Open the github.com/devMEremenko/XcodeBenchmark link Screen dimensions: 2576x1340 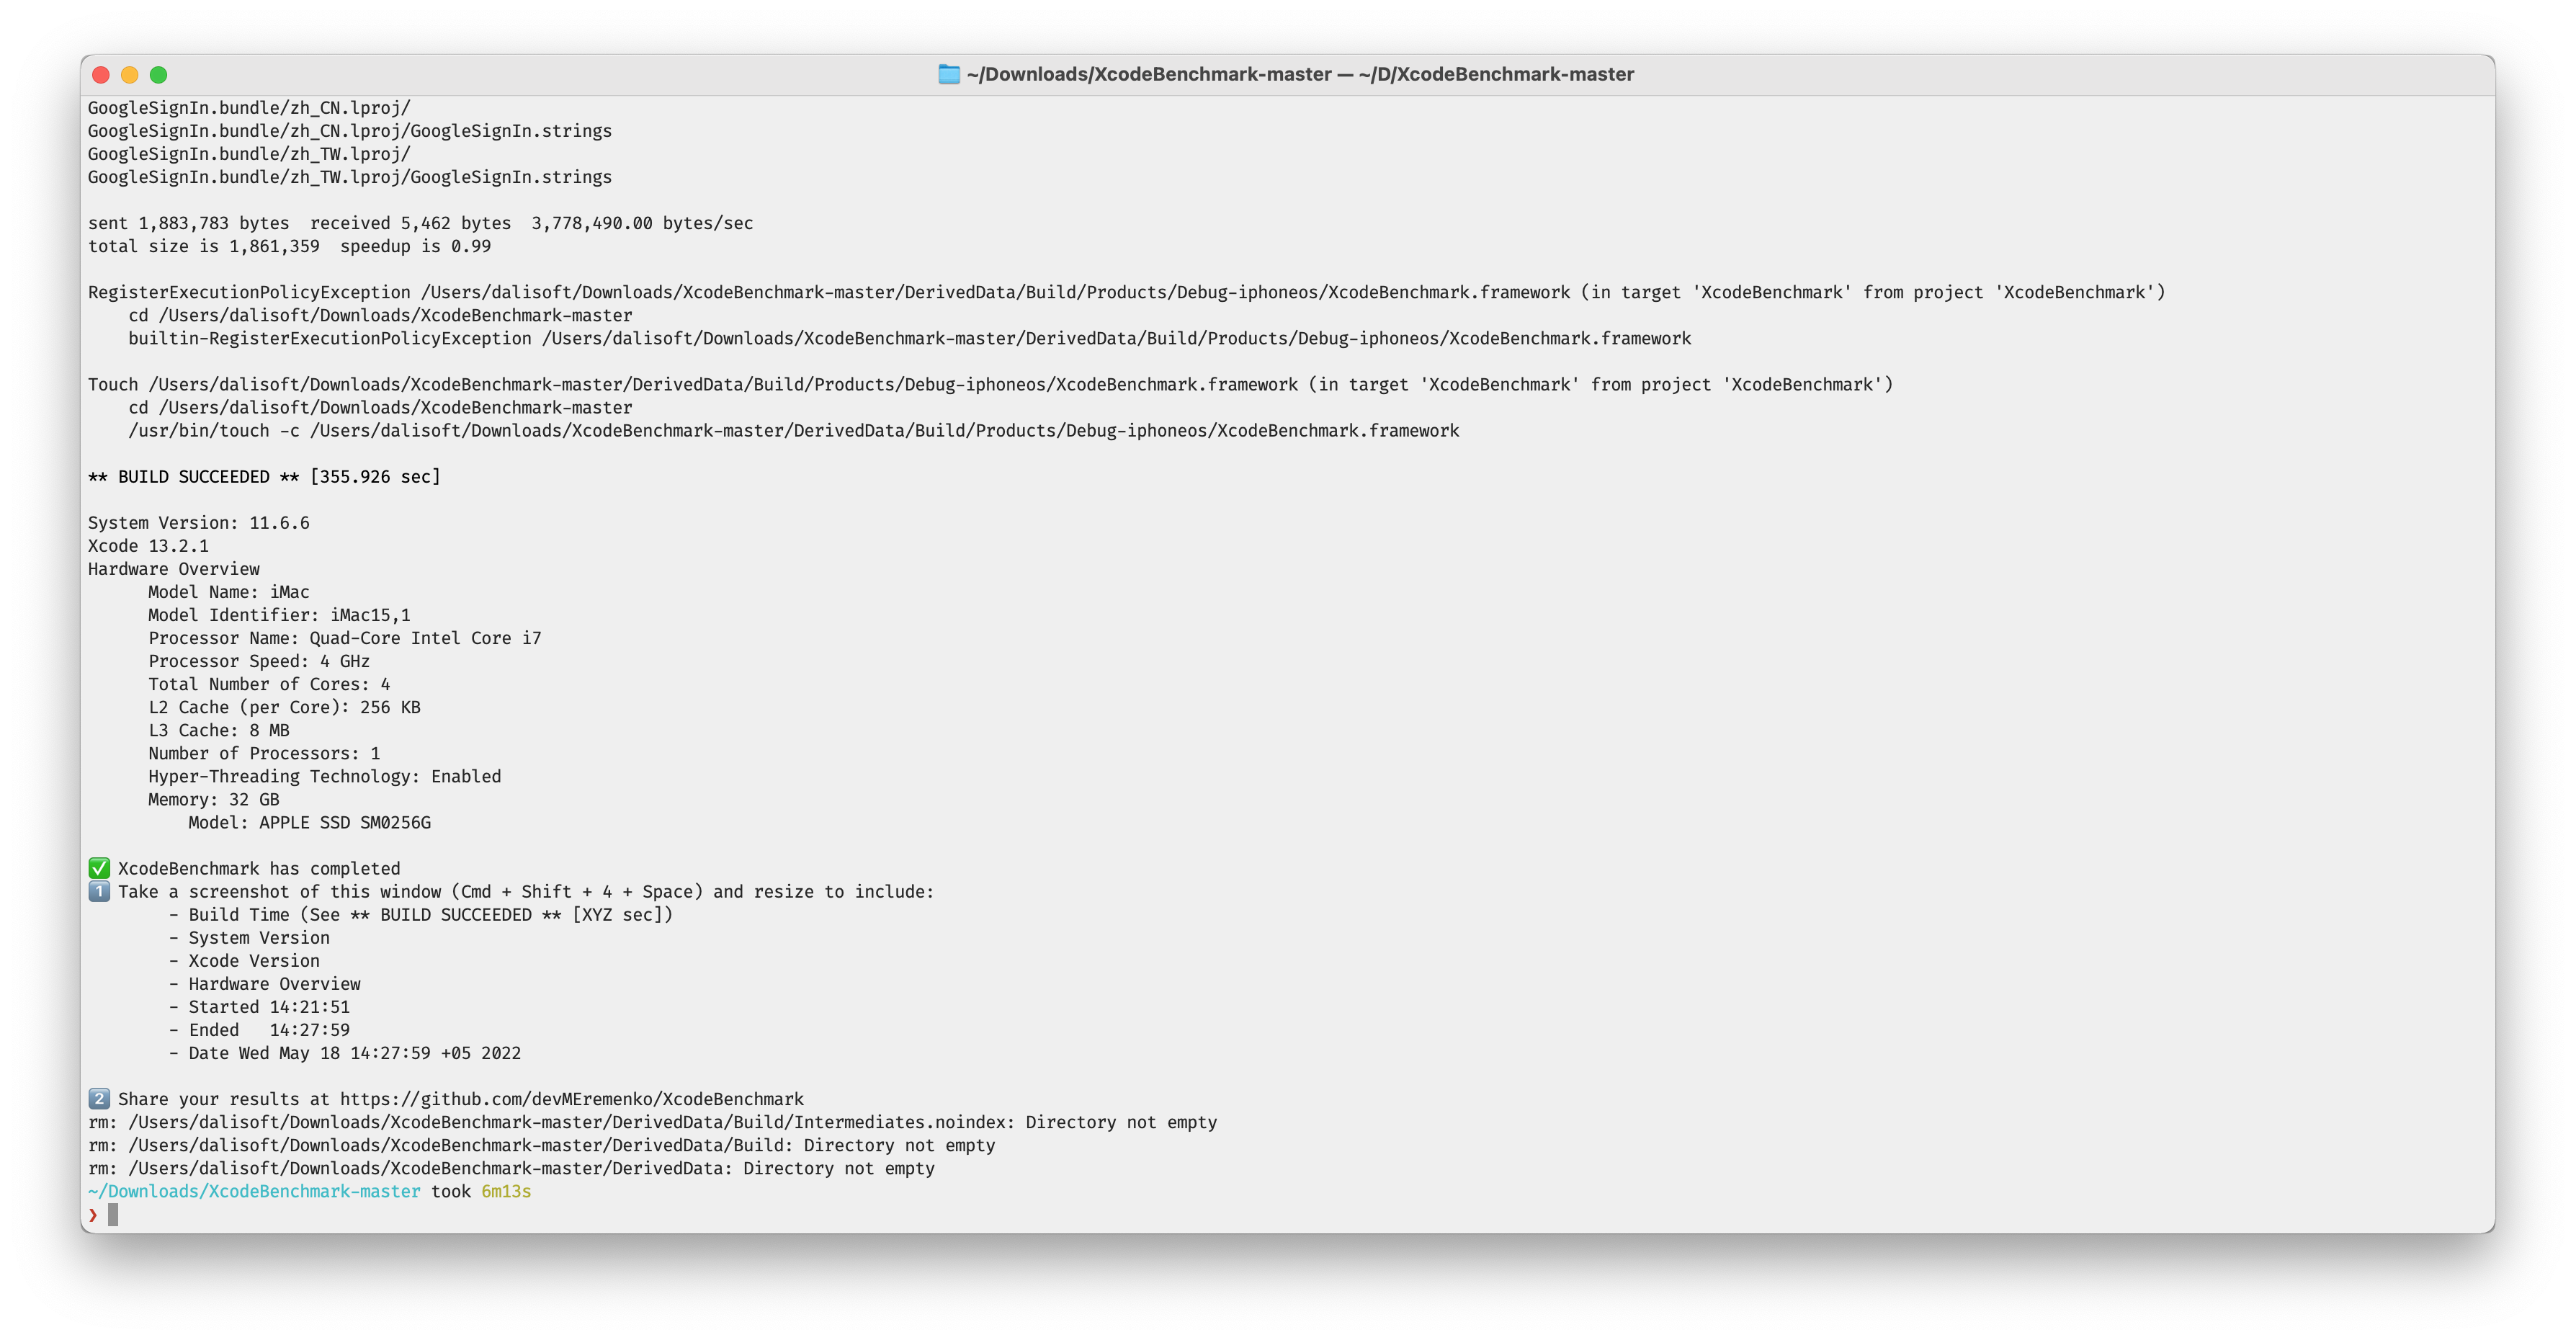571,1098
